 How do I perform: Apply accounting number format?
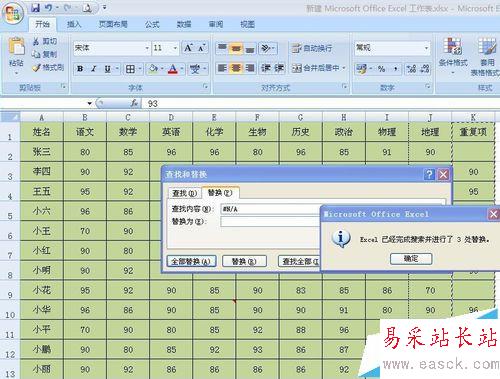coord(361,69)
